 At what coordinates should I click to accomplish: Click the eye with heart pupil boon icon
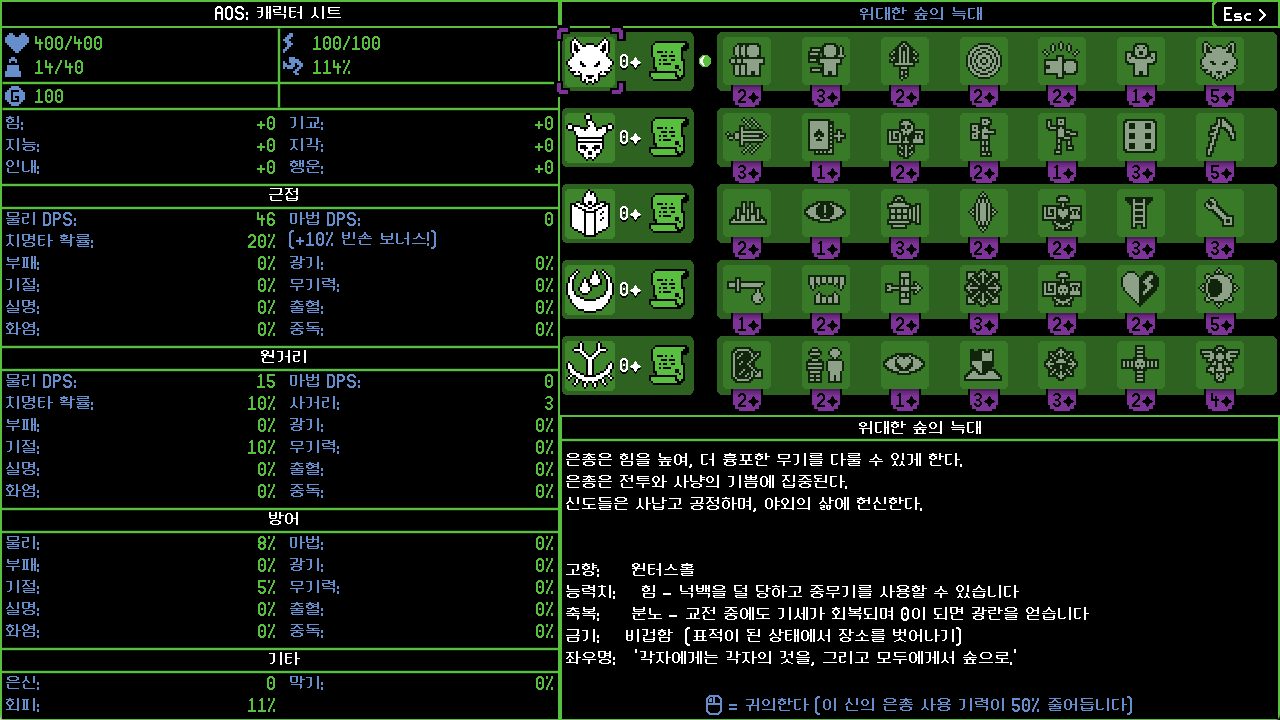[x=905, y=365]
